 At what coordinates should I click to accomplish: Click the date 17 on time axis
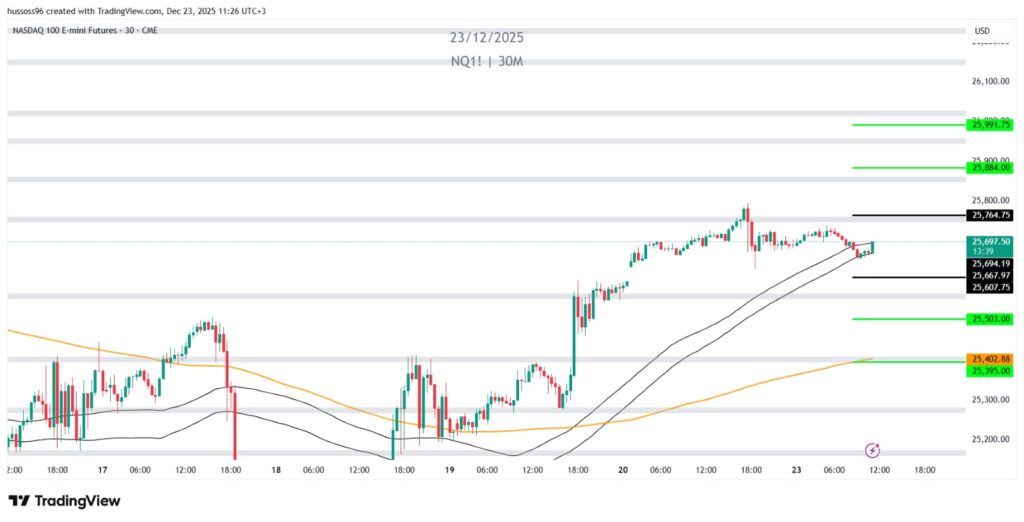click(x=103, y=469)
